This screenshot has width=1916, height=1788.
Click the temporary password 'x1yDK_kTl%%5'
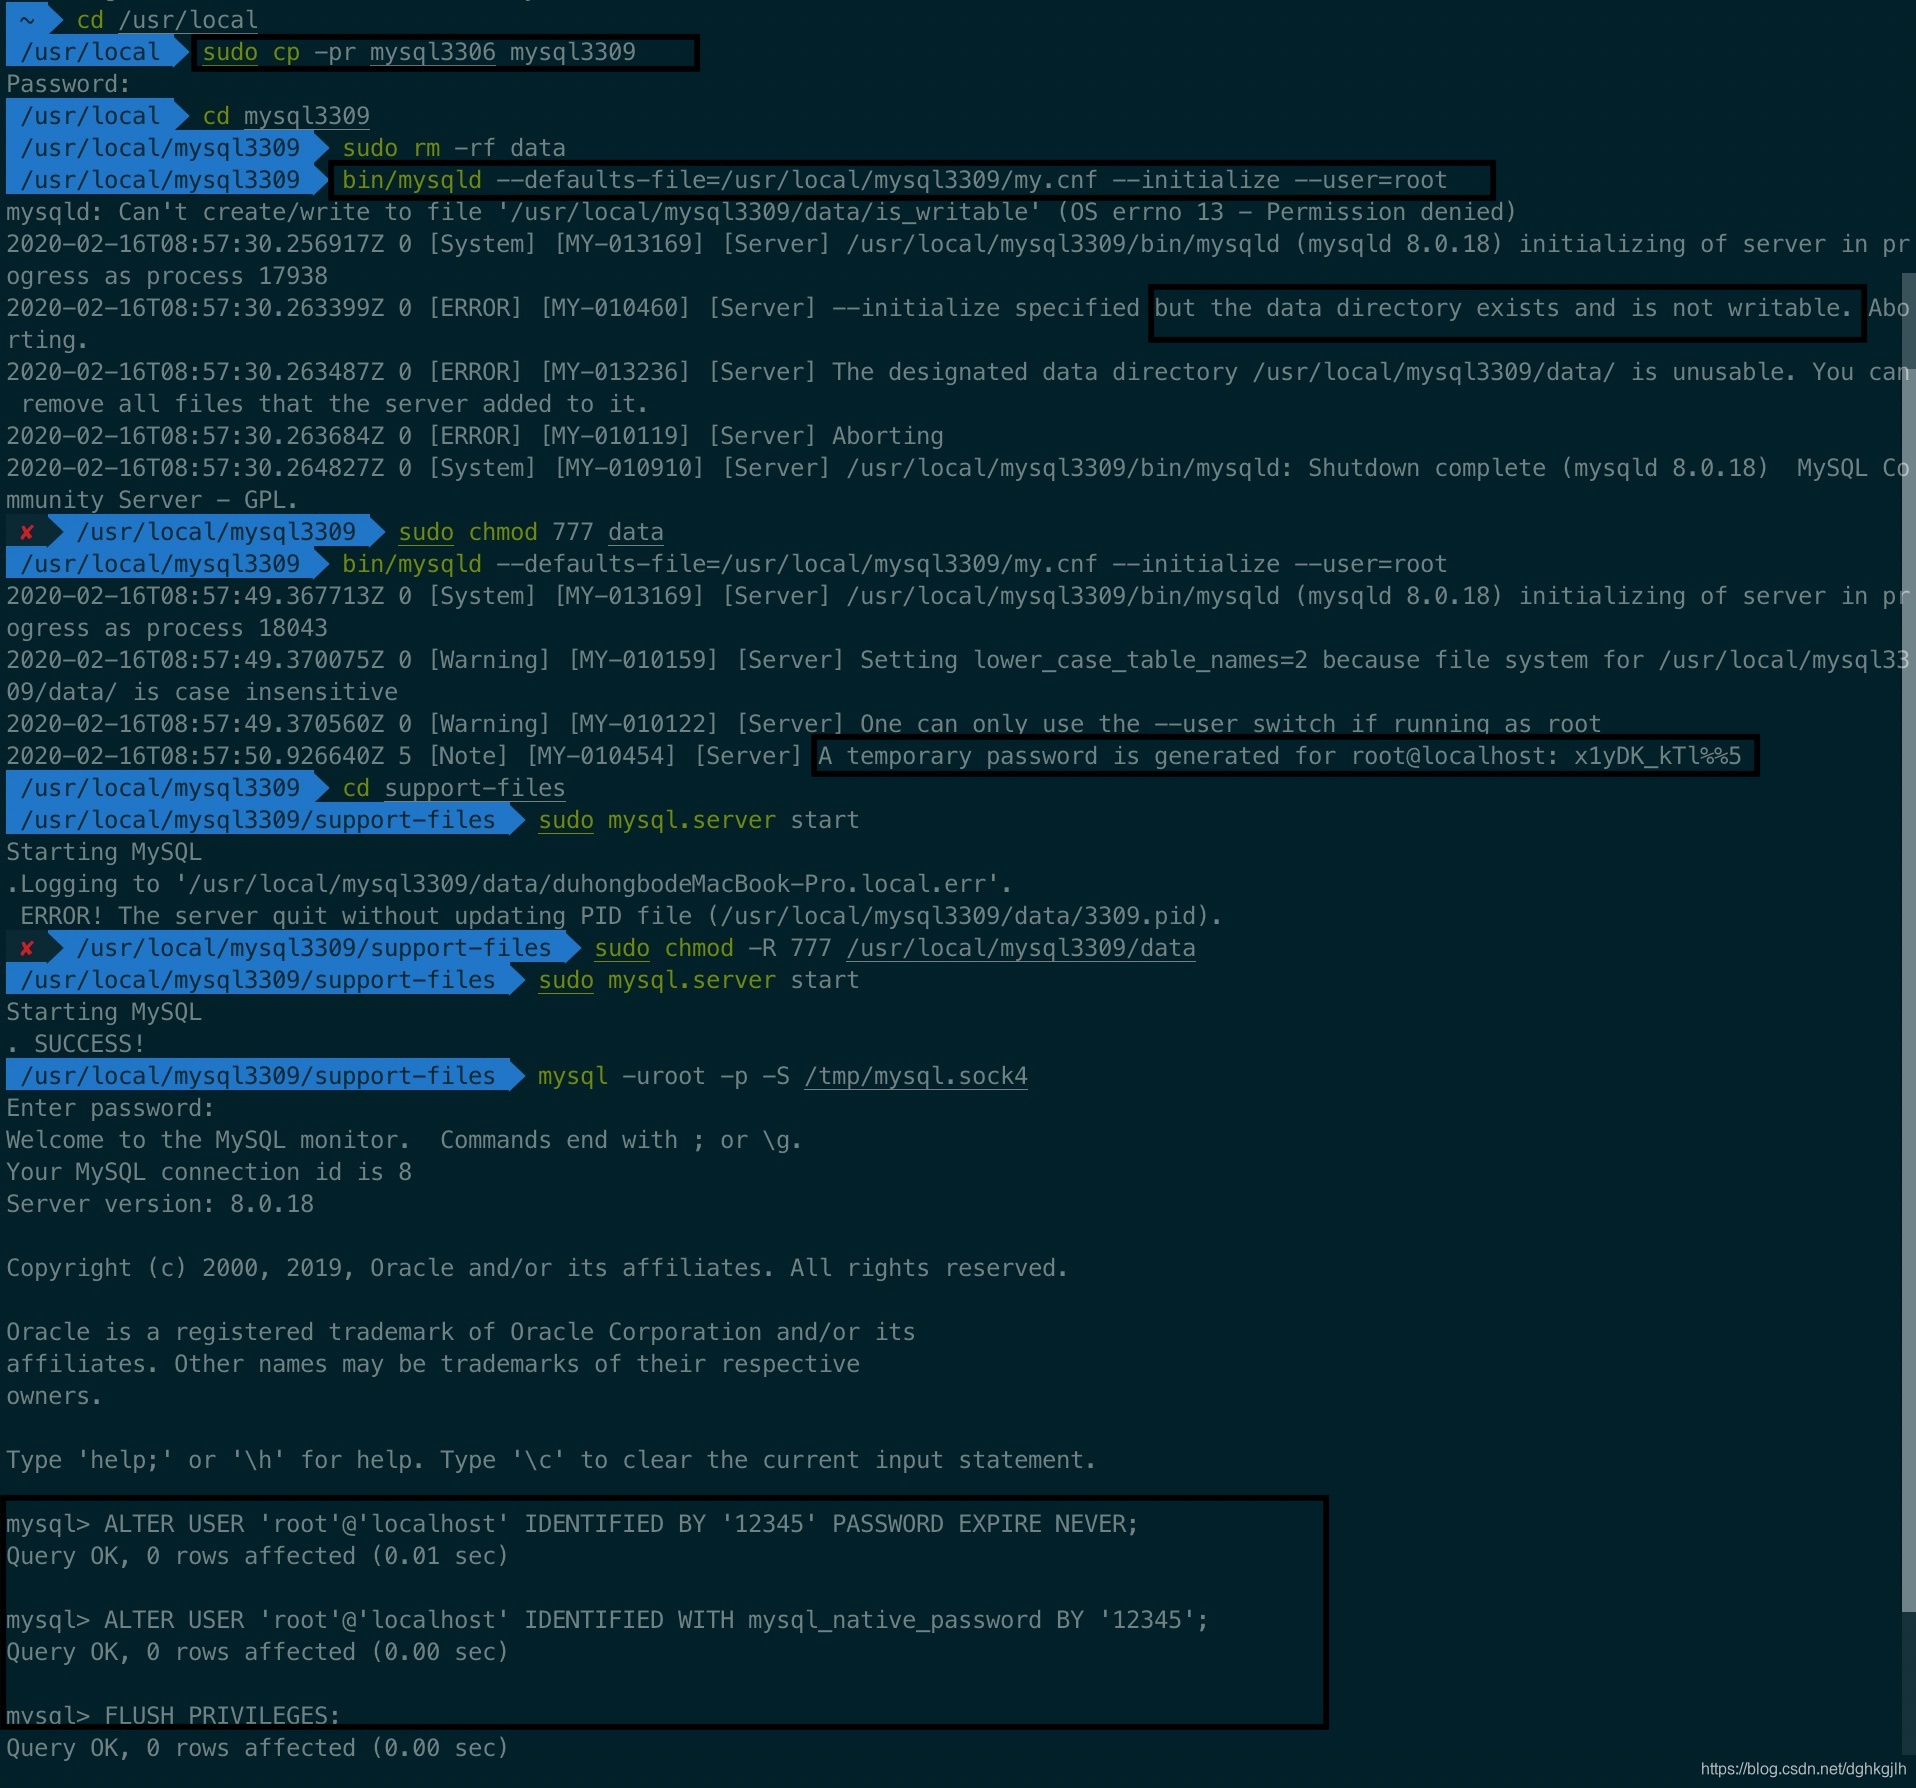point(1657,756)
